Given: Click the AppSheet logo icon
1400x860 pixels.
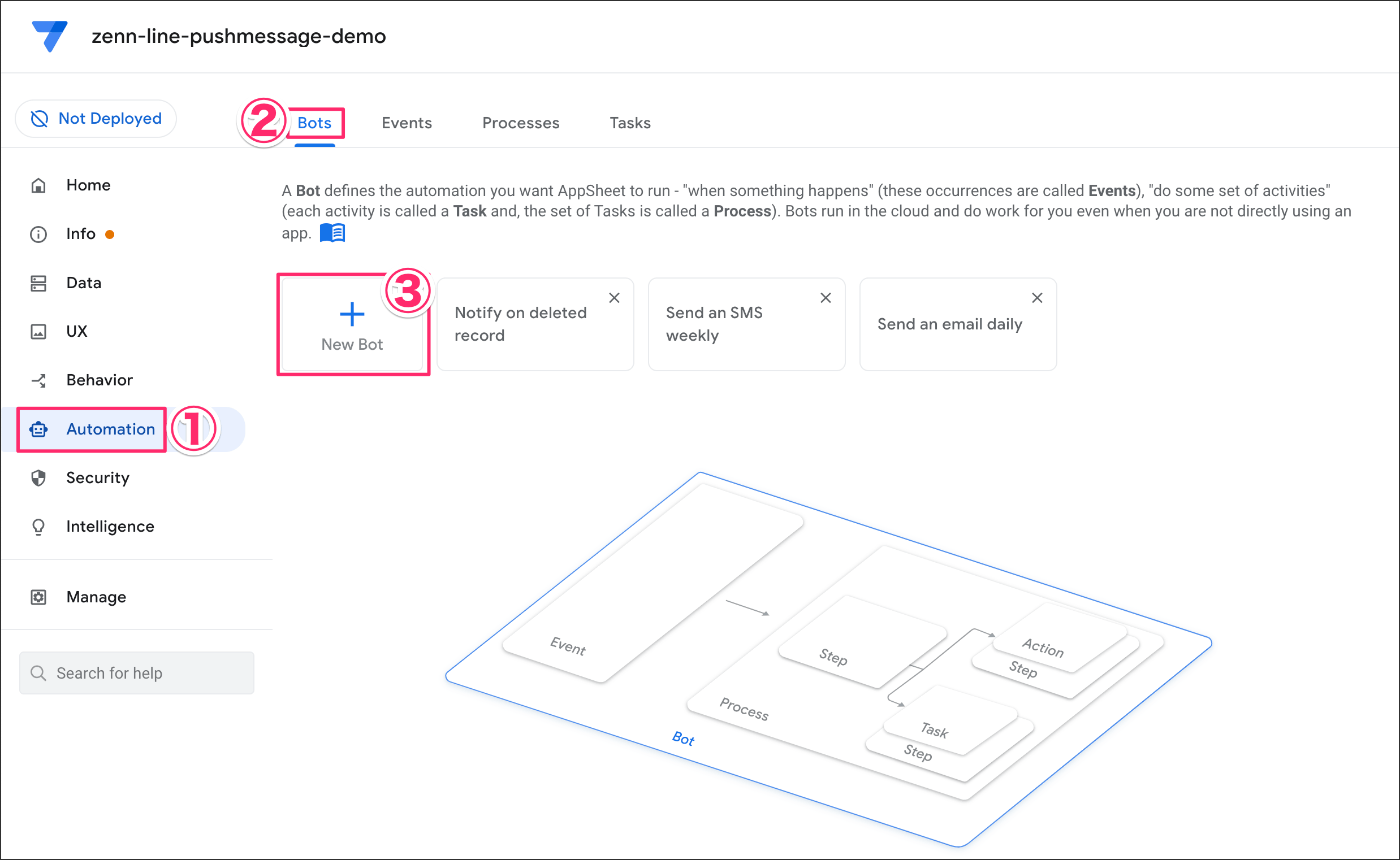Looking at the screenshot, I should 49,36.
